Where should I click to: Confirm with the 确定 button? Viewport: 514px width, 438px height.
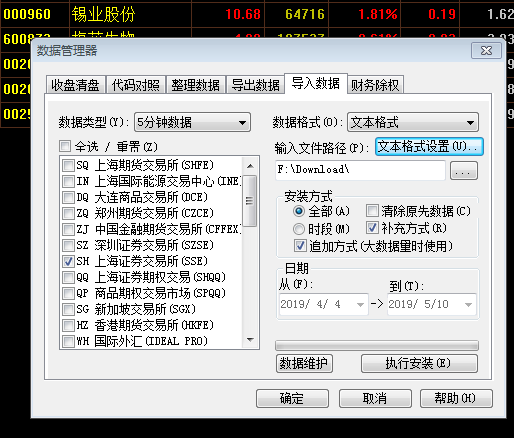[x=292, y=399]
